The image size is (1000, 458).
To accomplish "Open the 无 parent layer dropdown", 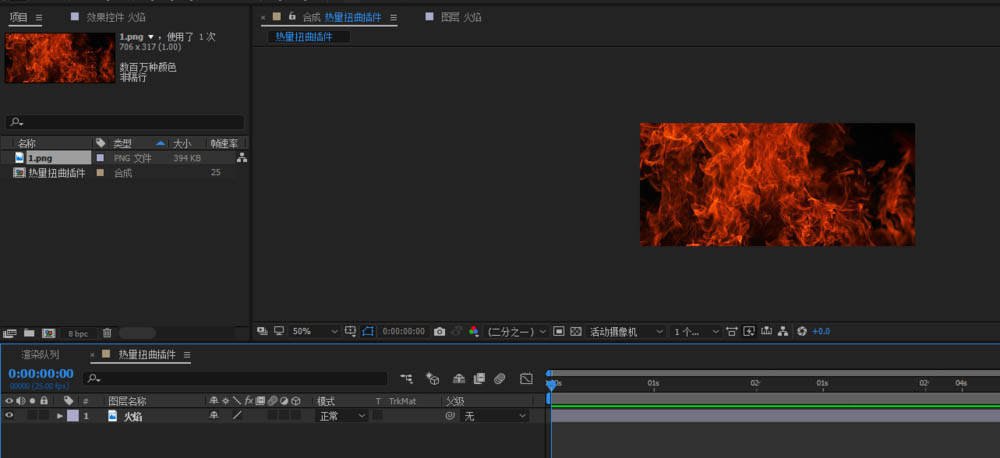I will pyautogui.click(x=495, y=416).
